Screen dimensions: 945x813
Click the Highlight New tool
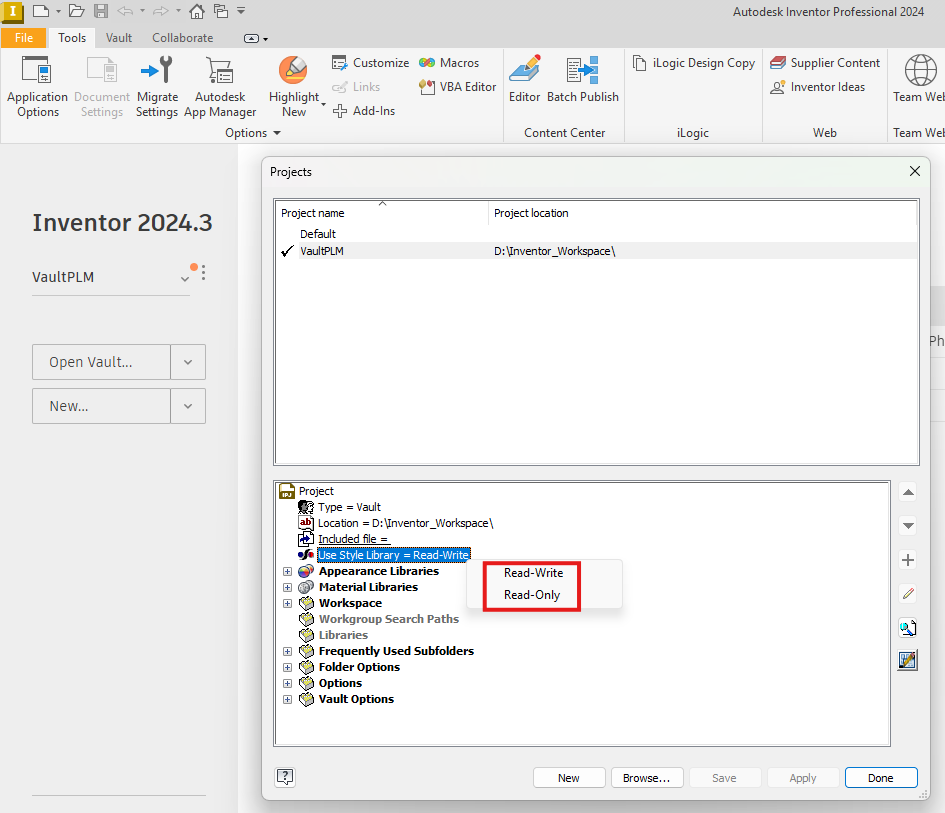pyautogui.click(x=294, y=87)
